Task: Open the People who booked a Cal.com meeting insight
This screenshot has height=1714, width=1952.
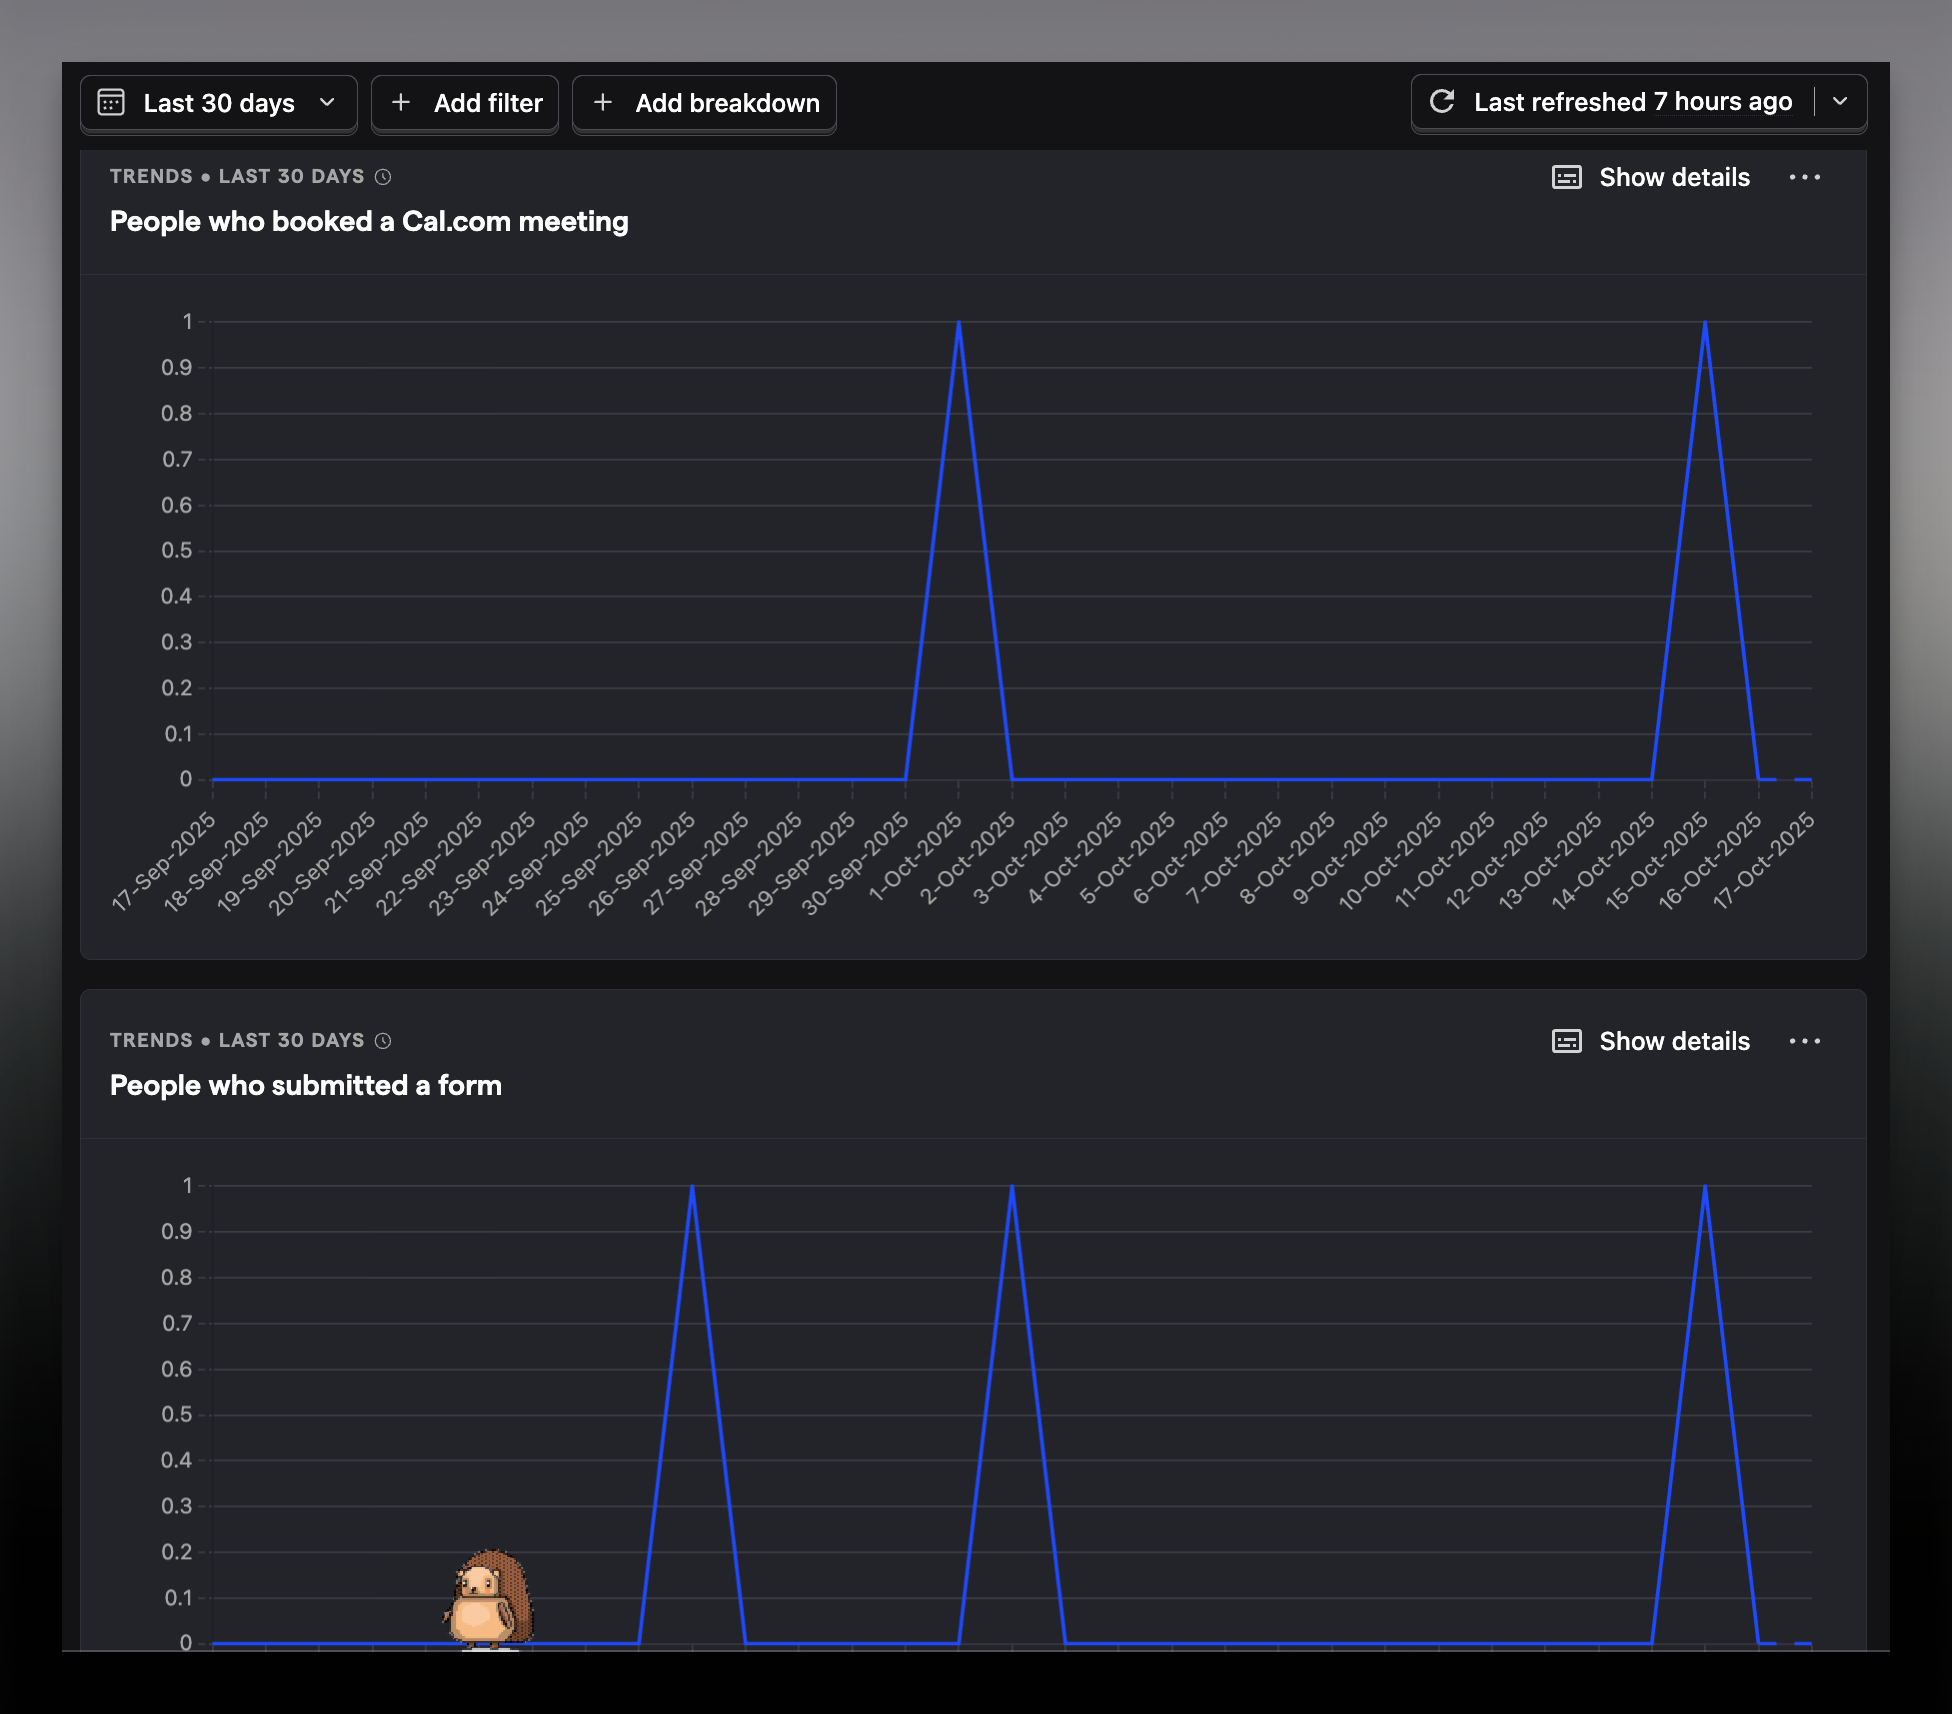Action: 369,222
